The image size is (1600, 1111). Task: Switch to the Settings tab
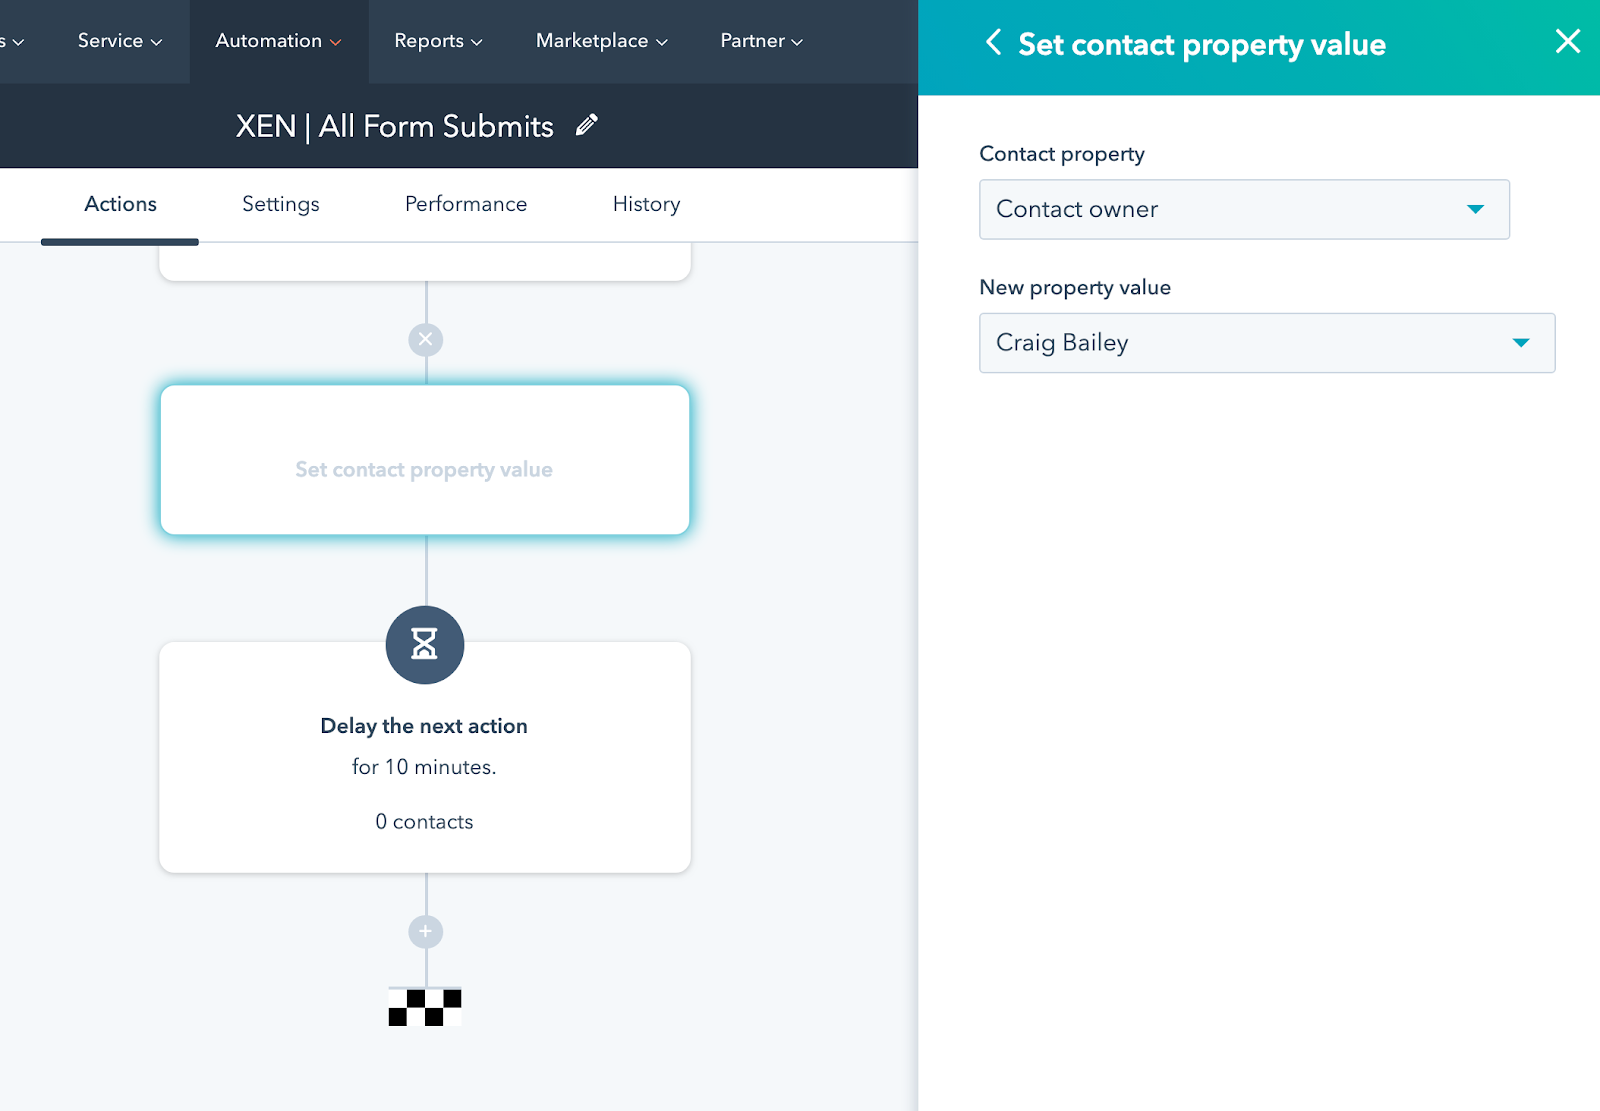280,204
